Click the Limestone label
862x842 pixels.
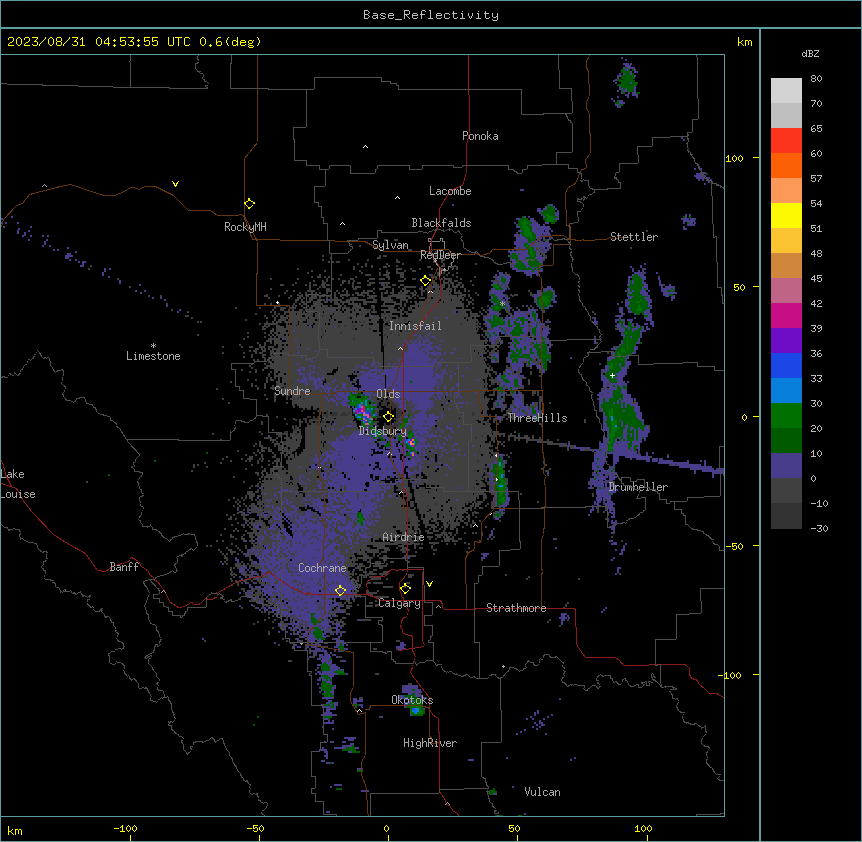coord(153,356)
